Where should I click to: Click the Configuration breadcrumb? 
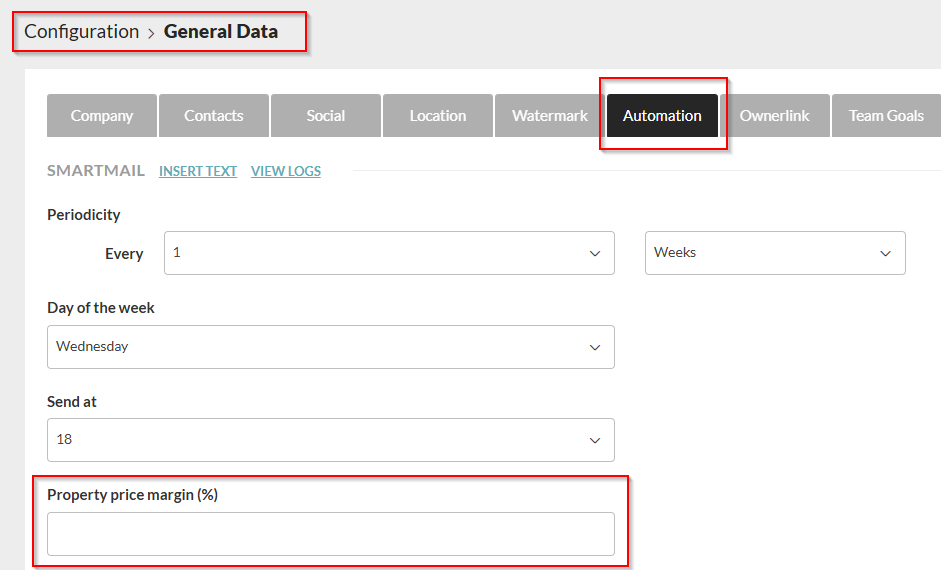click(x=82, y=31)
